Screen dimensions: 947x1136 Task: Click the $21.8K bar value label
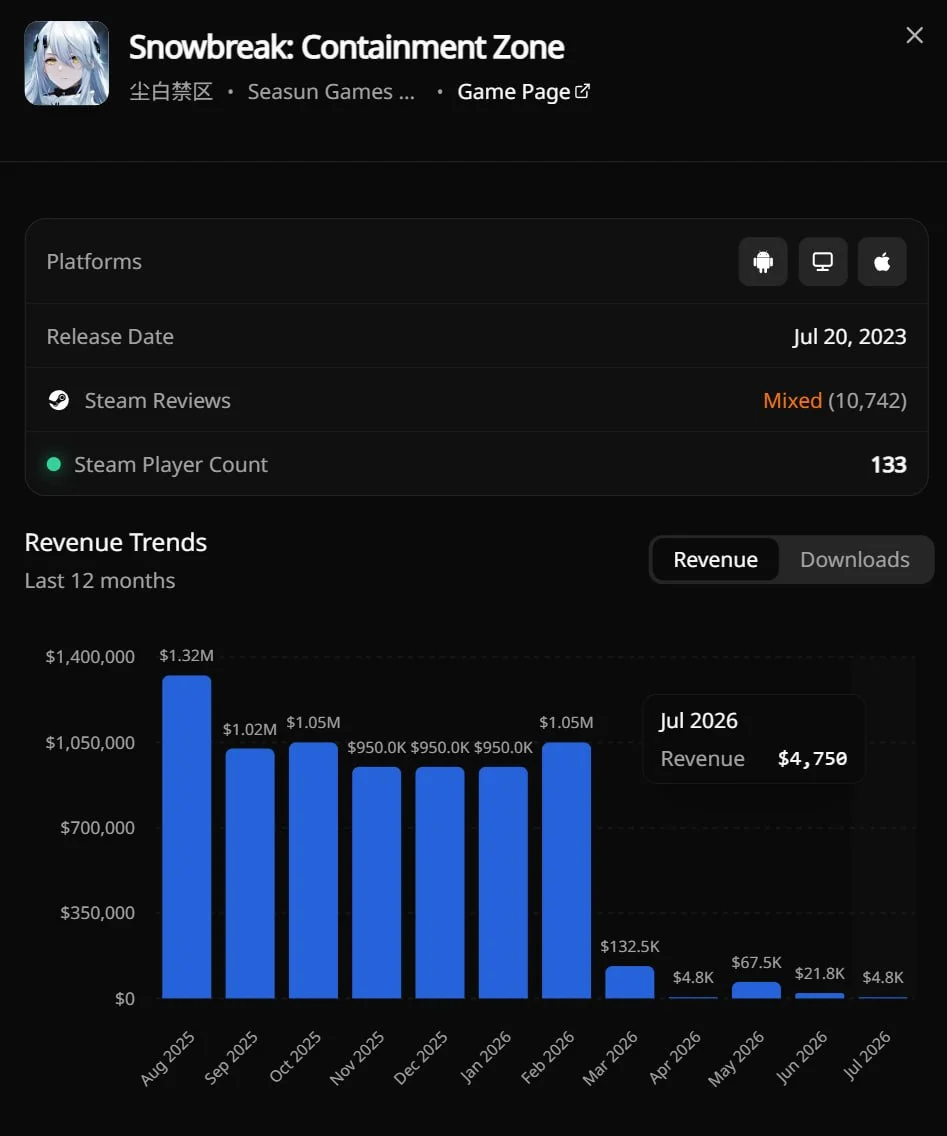[819, 973]
